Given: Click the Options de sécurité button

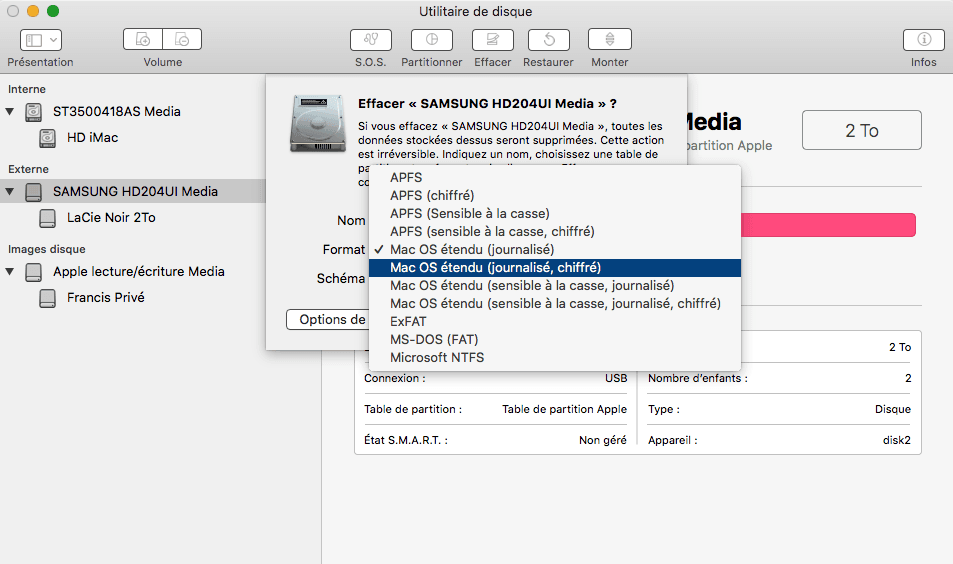Looking at the screenshot, I should (328, 320).
